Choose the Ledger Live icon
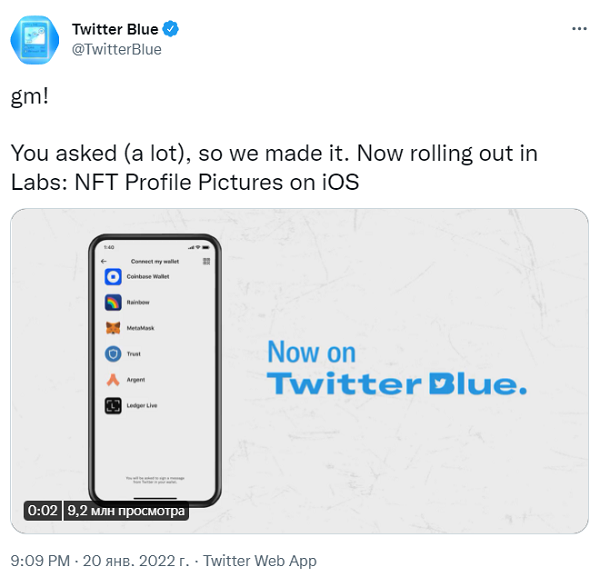Image resolution: width=600 pixels, height=587 pixels. 113,406
